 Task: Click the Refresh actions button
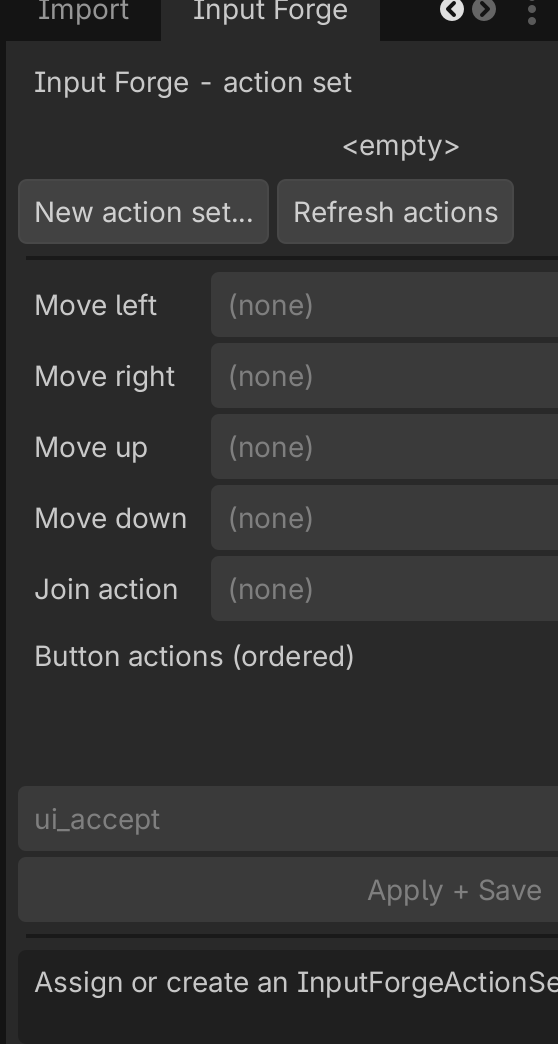pyautogui.click(x=396, y=212)
